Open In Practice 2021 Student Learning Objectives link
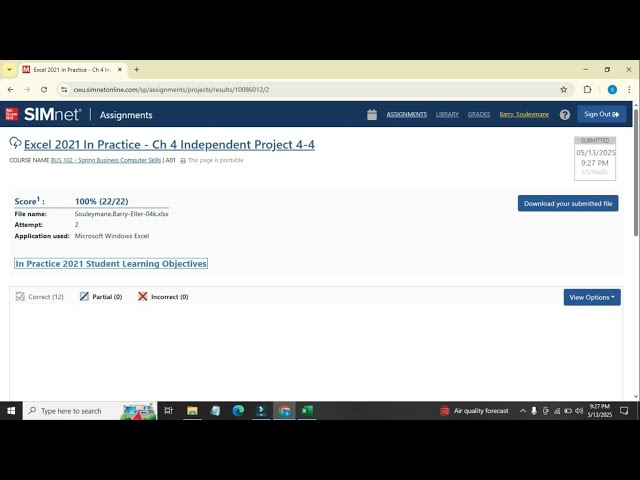The width and height of the screenshot is (640, 480). [111, 264]
